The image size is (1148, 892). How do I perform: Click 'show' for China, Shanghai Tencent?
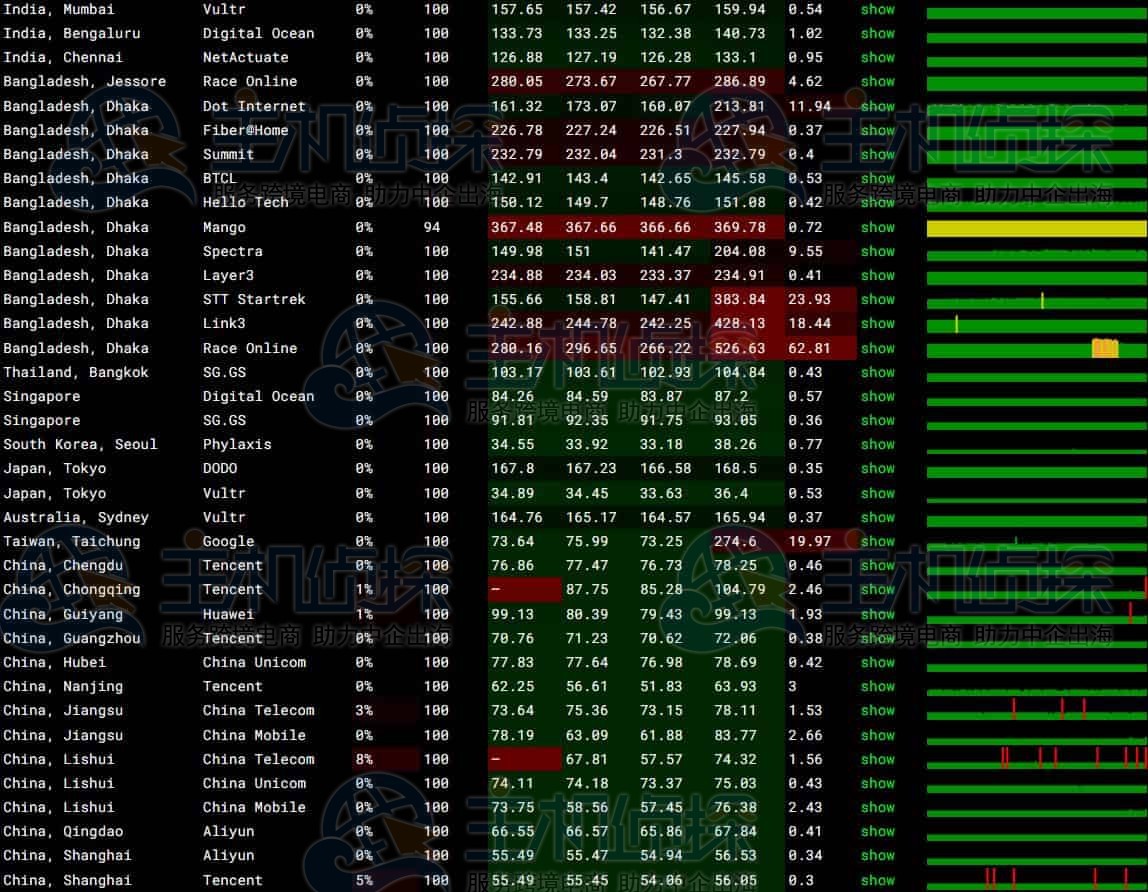(877, 881)
